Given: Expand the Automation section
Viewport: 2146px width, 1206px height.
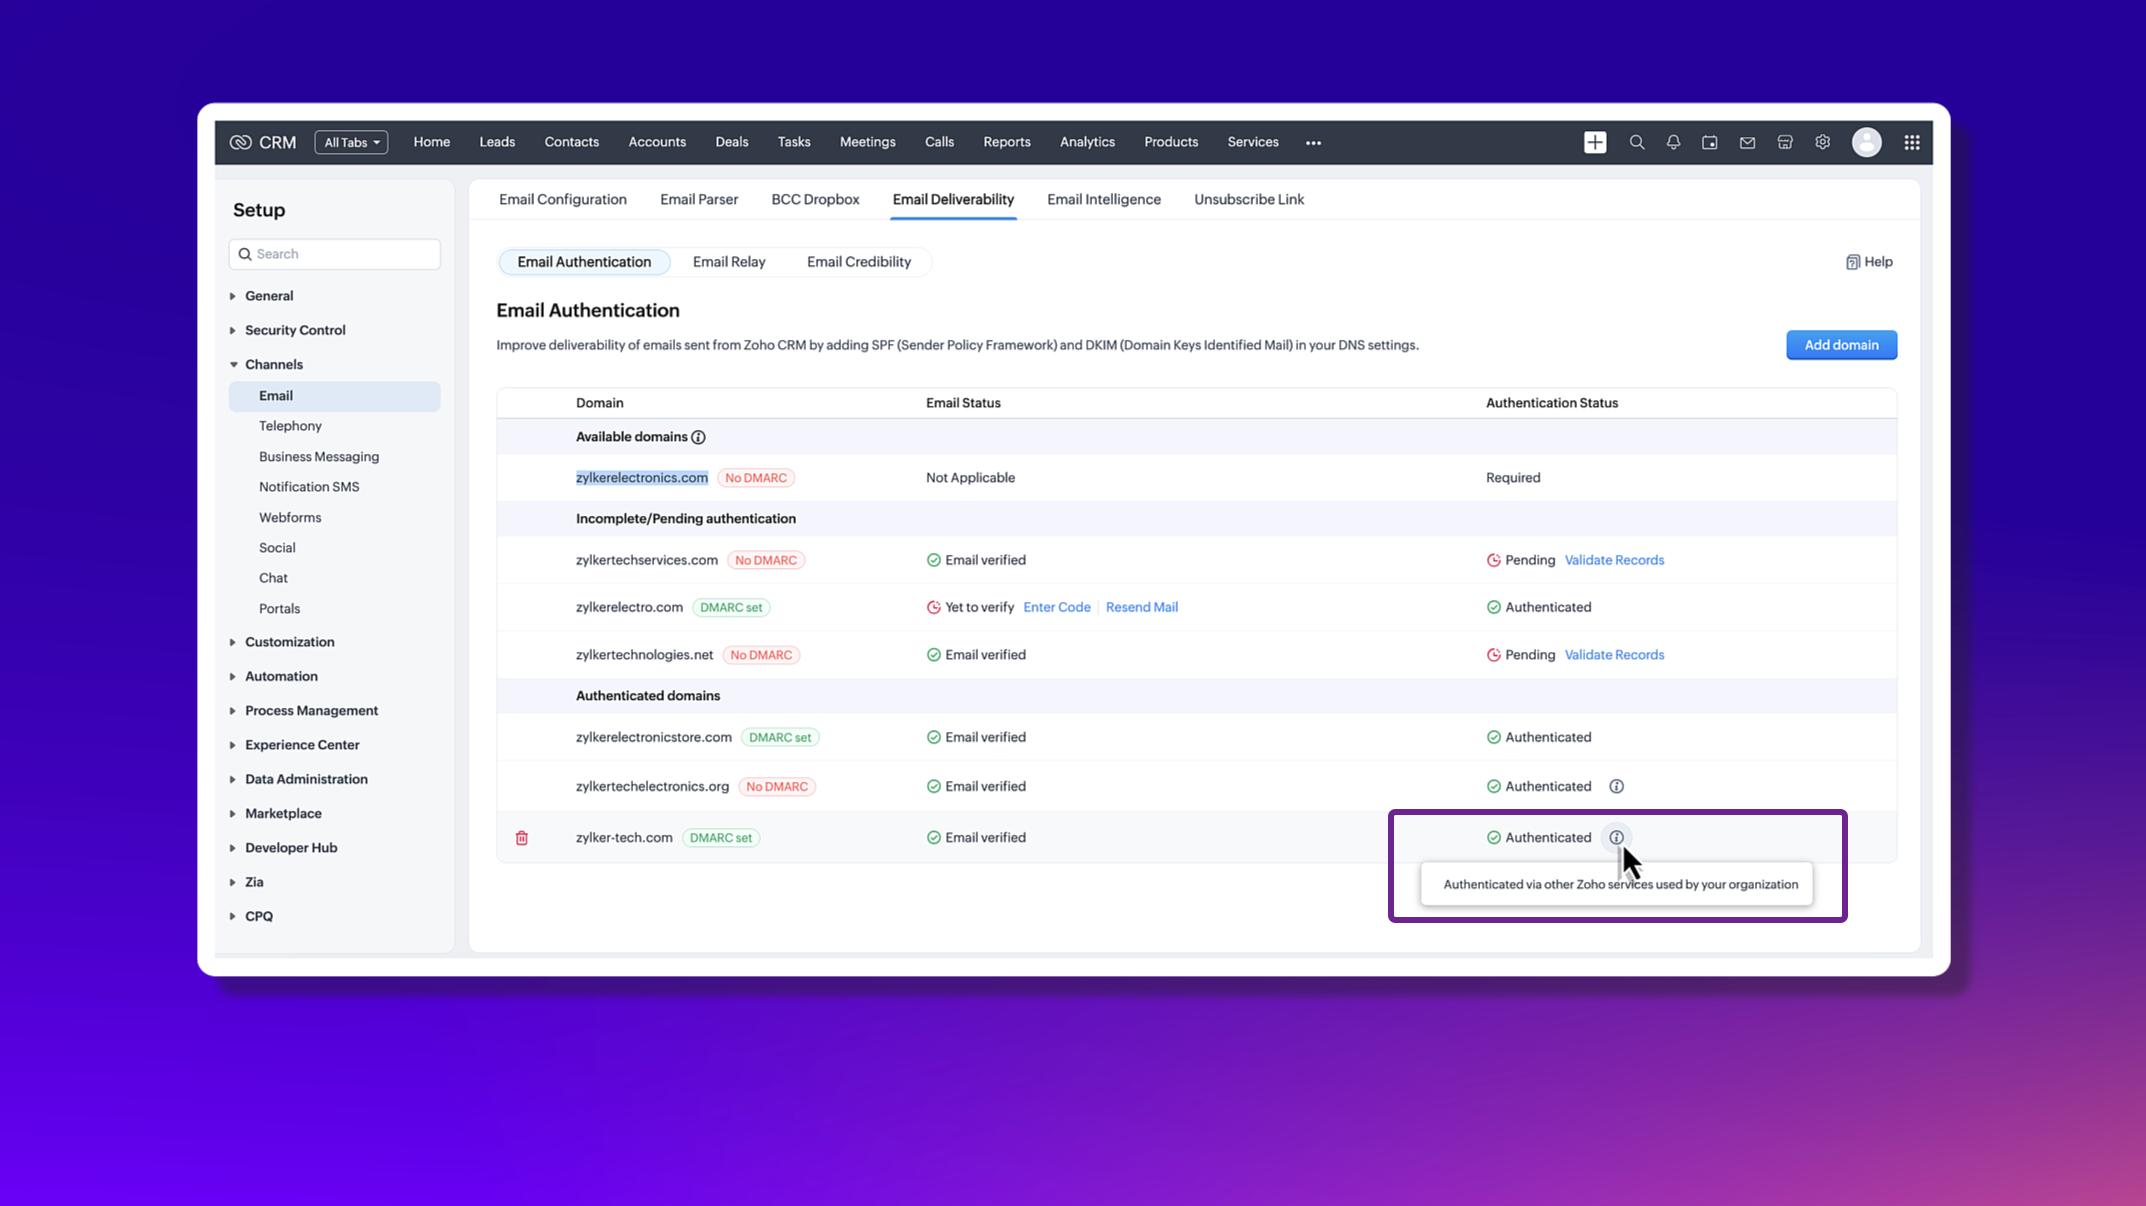Looking at the screenshot, I should 281,676.
